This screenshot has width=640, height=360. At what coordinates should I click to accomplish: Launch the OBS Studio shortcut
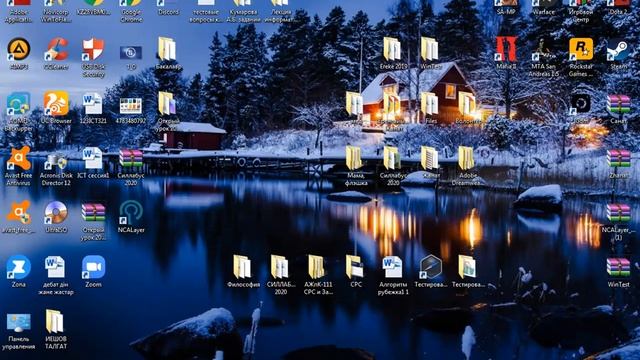coord(581,104)
